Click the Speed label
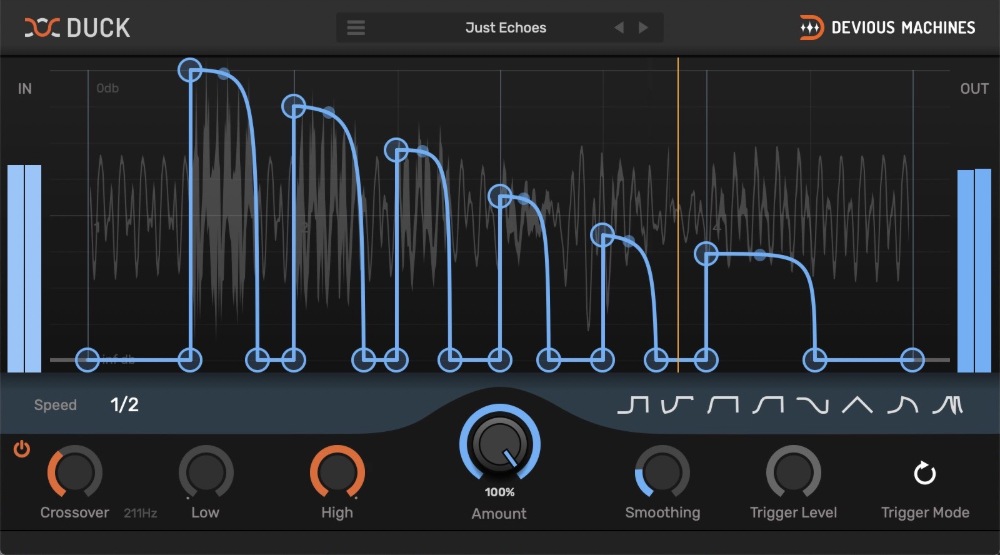 (x=55, y=405)
